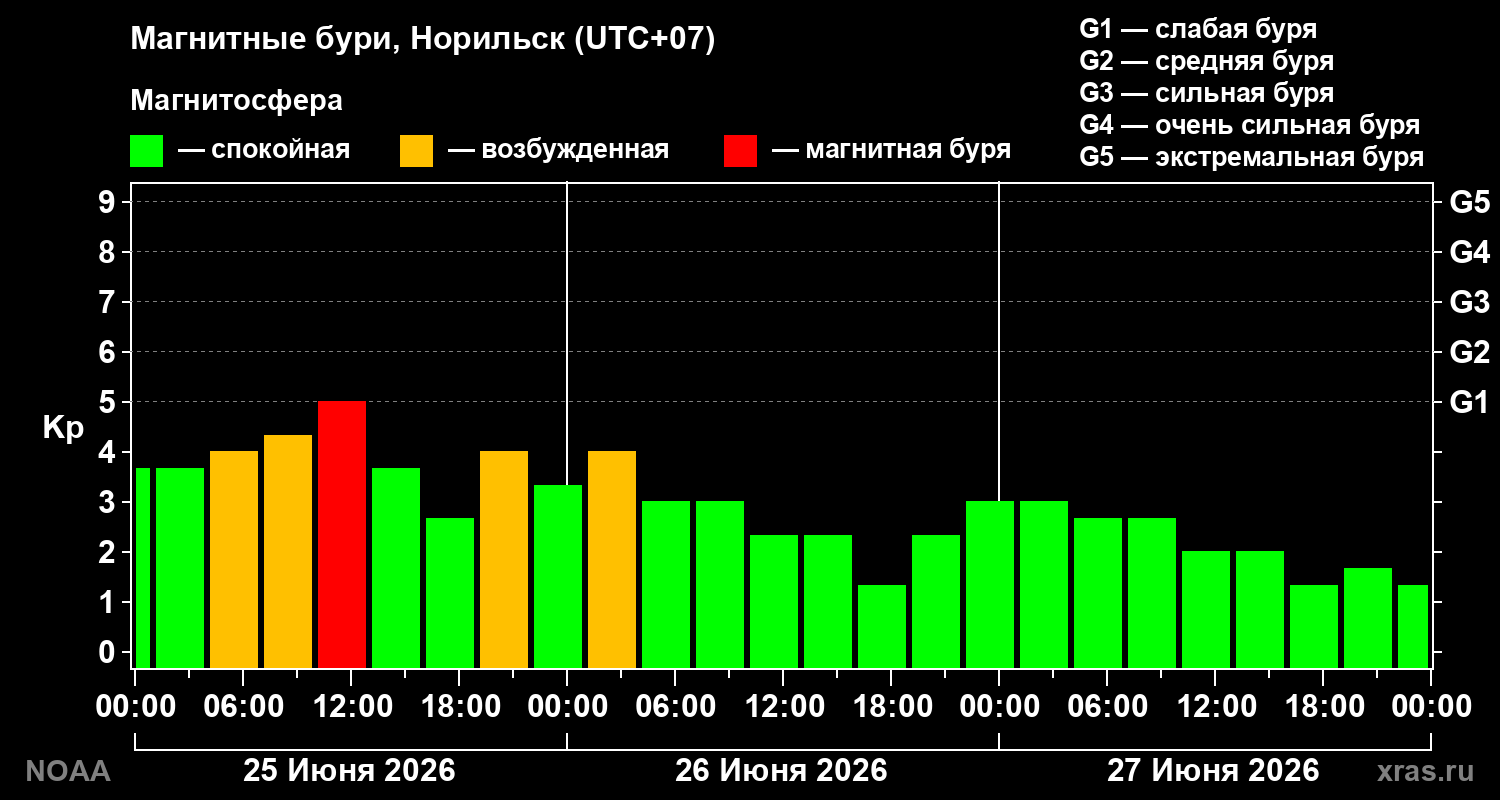Select the red Kp 5 storm bar
This screenshot has height=800, width=1500.
click(x=342, y=534)
